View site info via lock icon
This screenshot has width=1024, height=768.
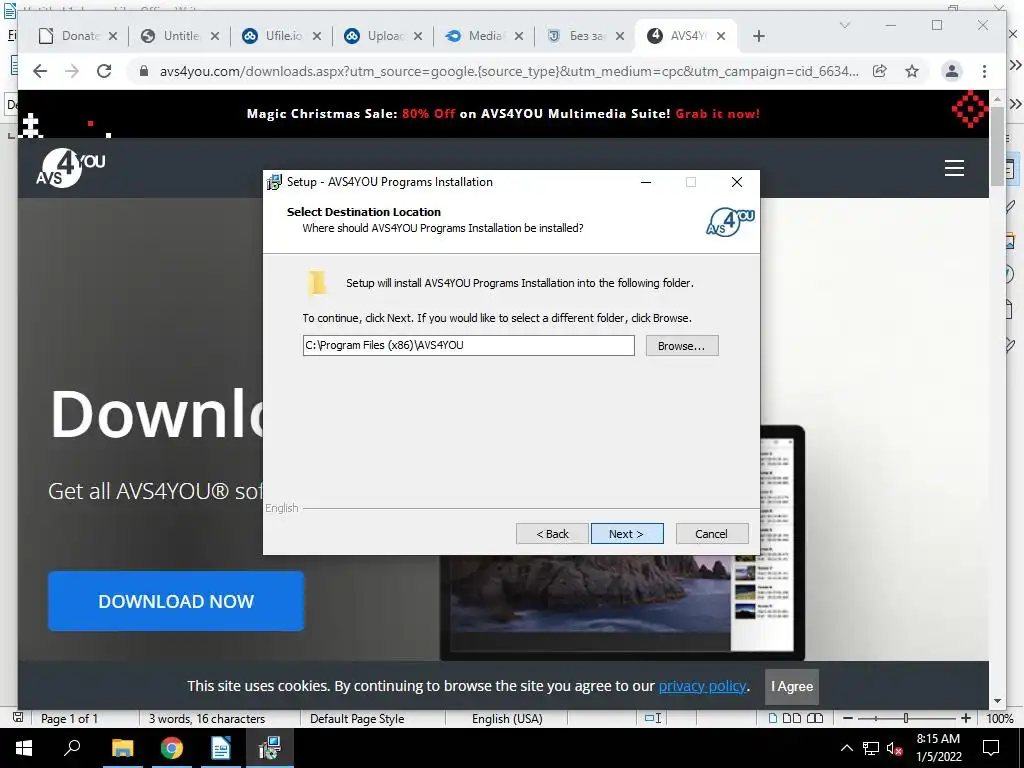point(144,71)
